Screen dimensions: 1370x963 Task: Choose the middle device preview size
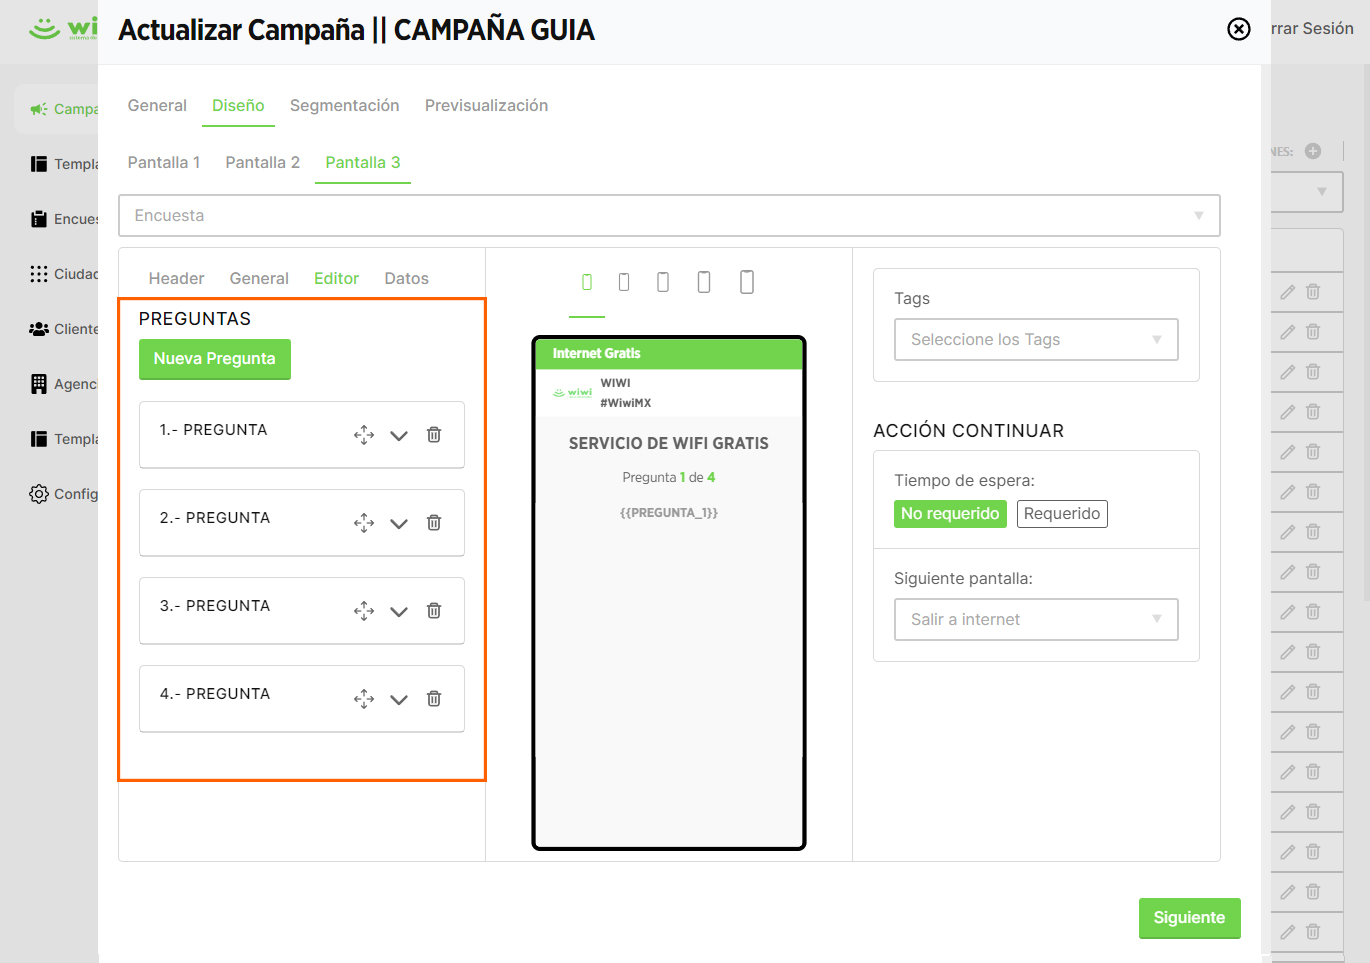coord(663,282)
